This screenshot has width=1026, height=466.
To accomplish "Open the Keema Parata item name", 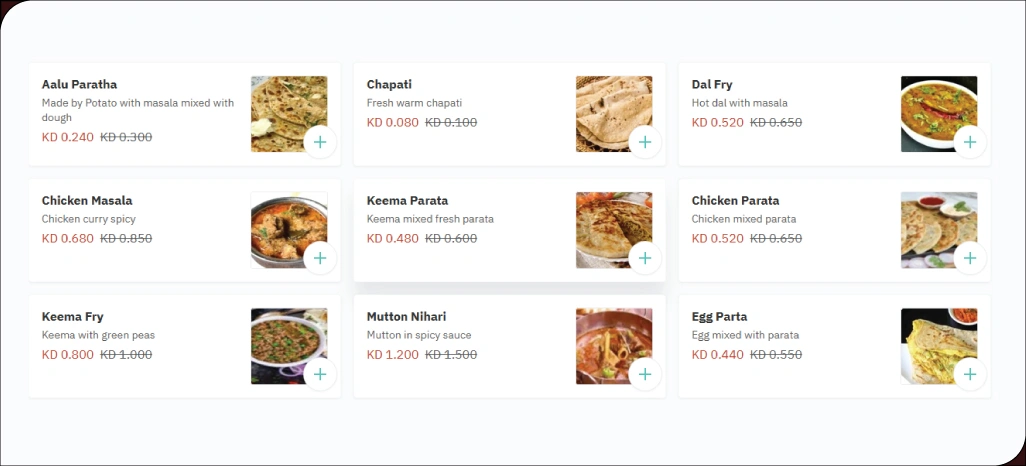I will 407,201.
